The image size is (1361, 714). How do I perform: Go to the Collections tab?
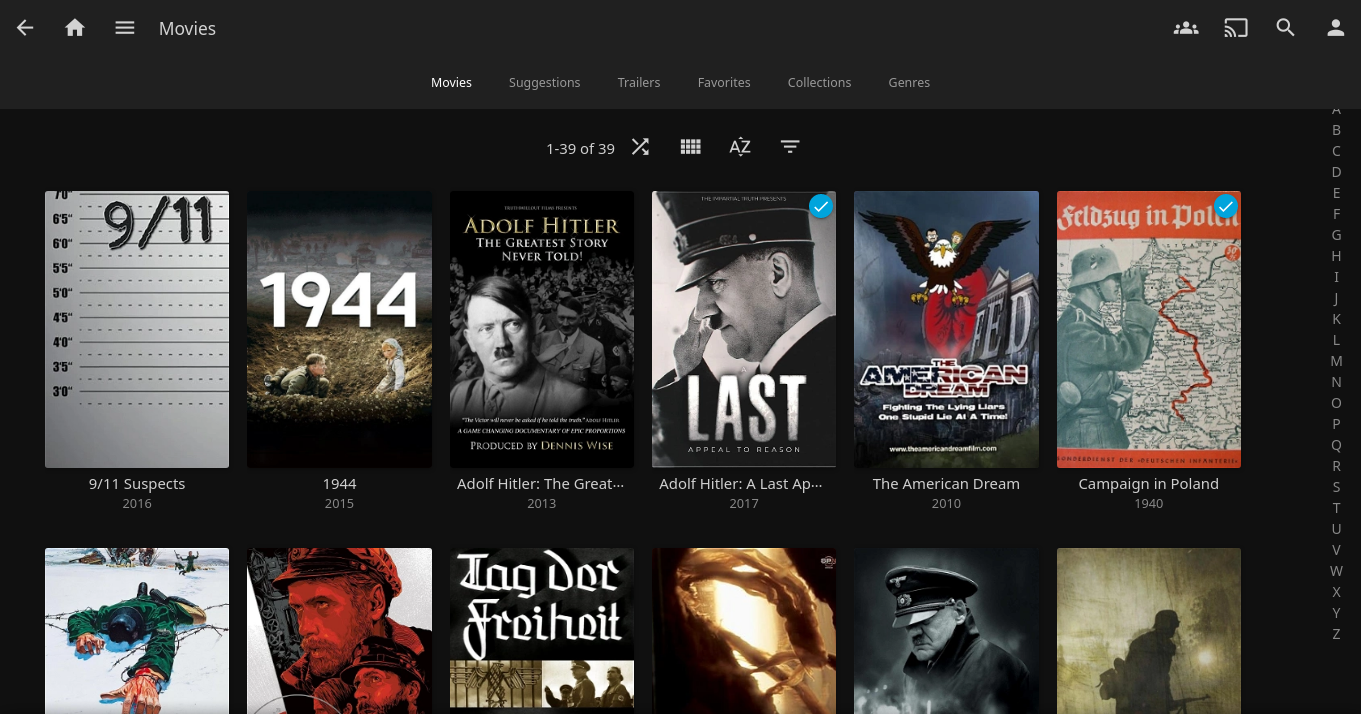[819, 82]
